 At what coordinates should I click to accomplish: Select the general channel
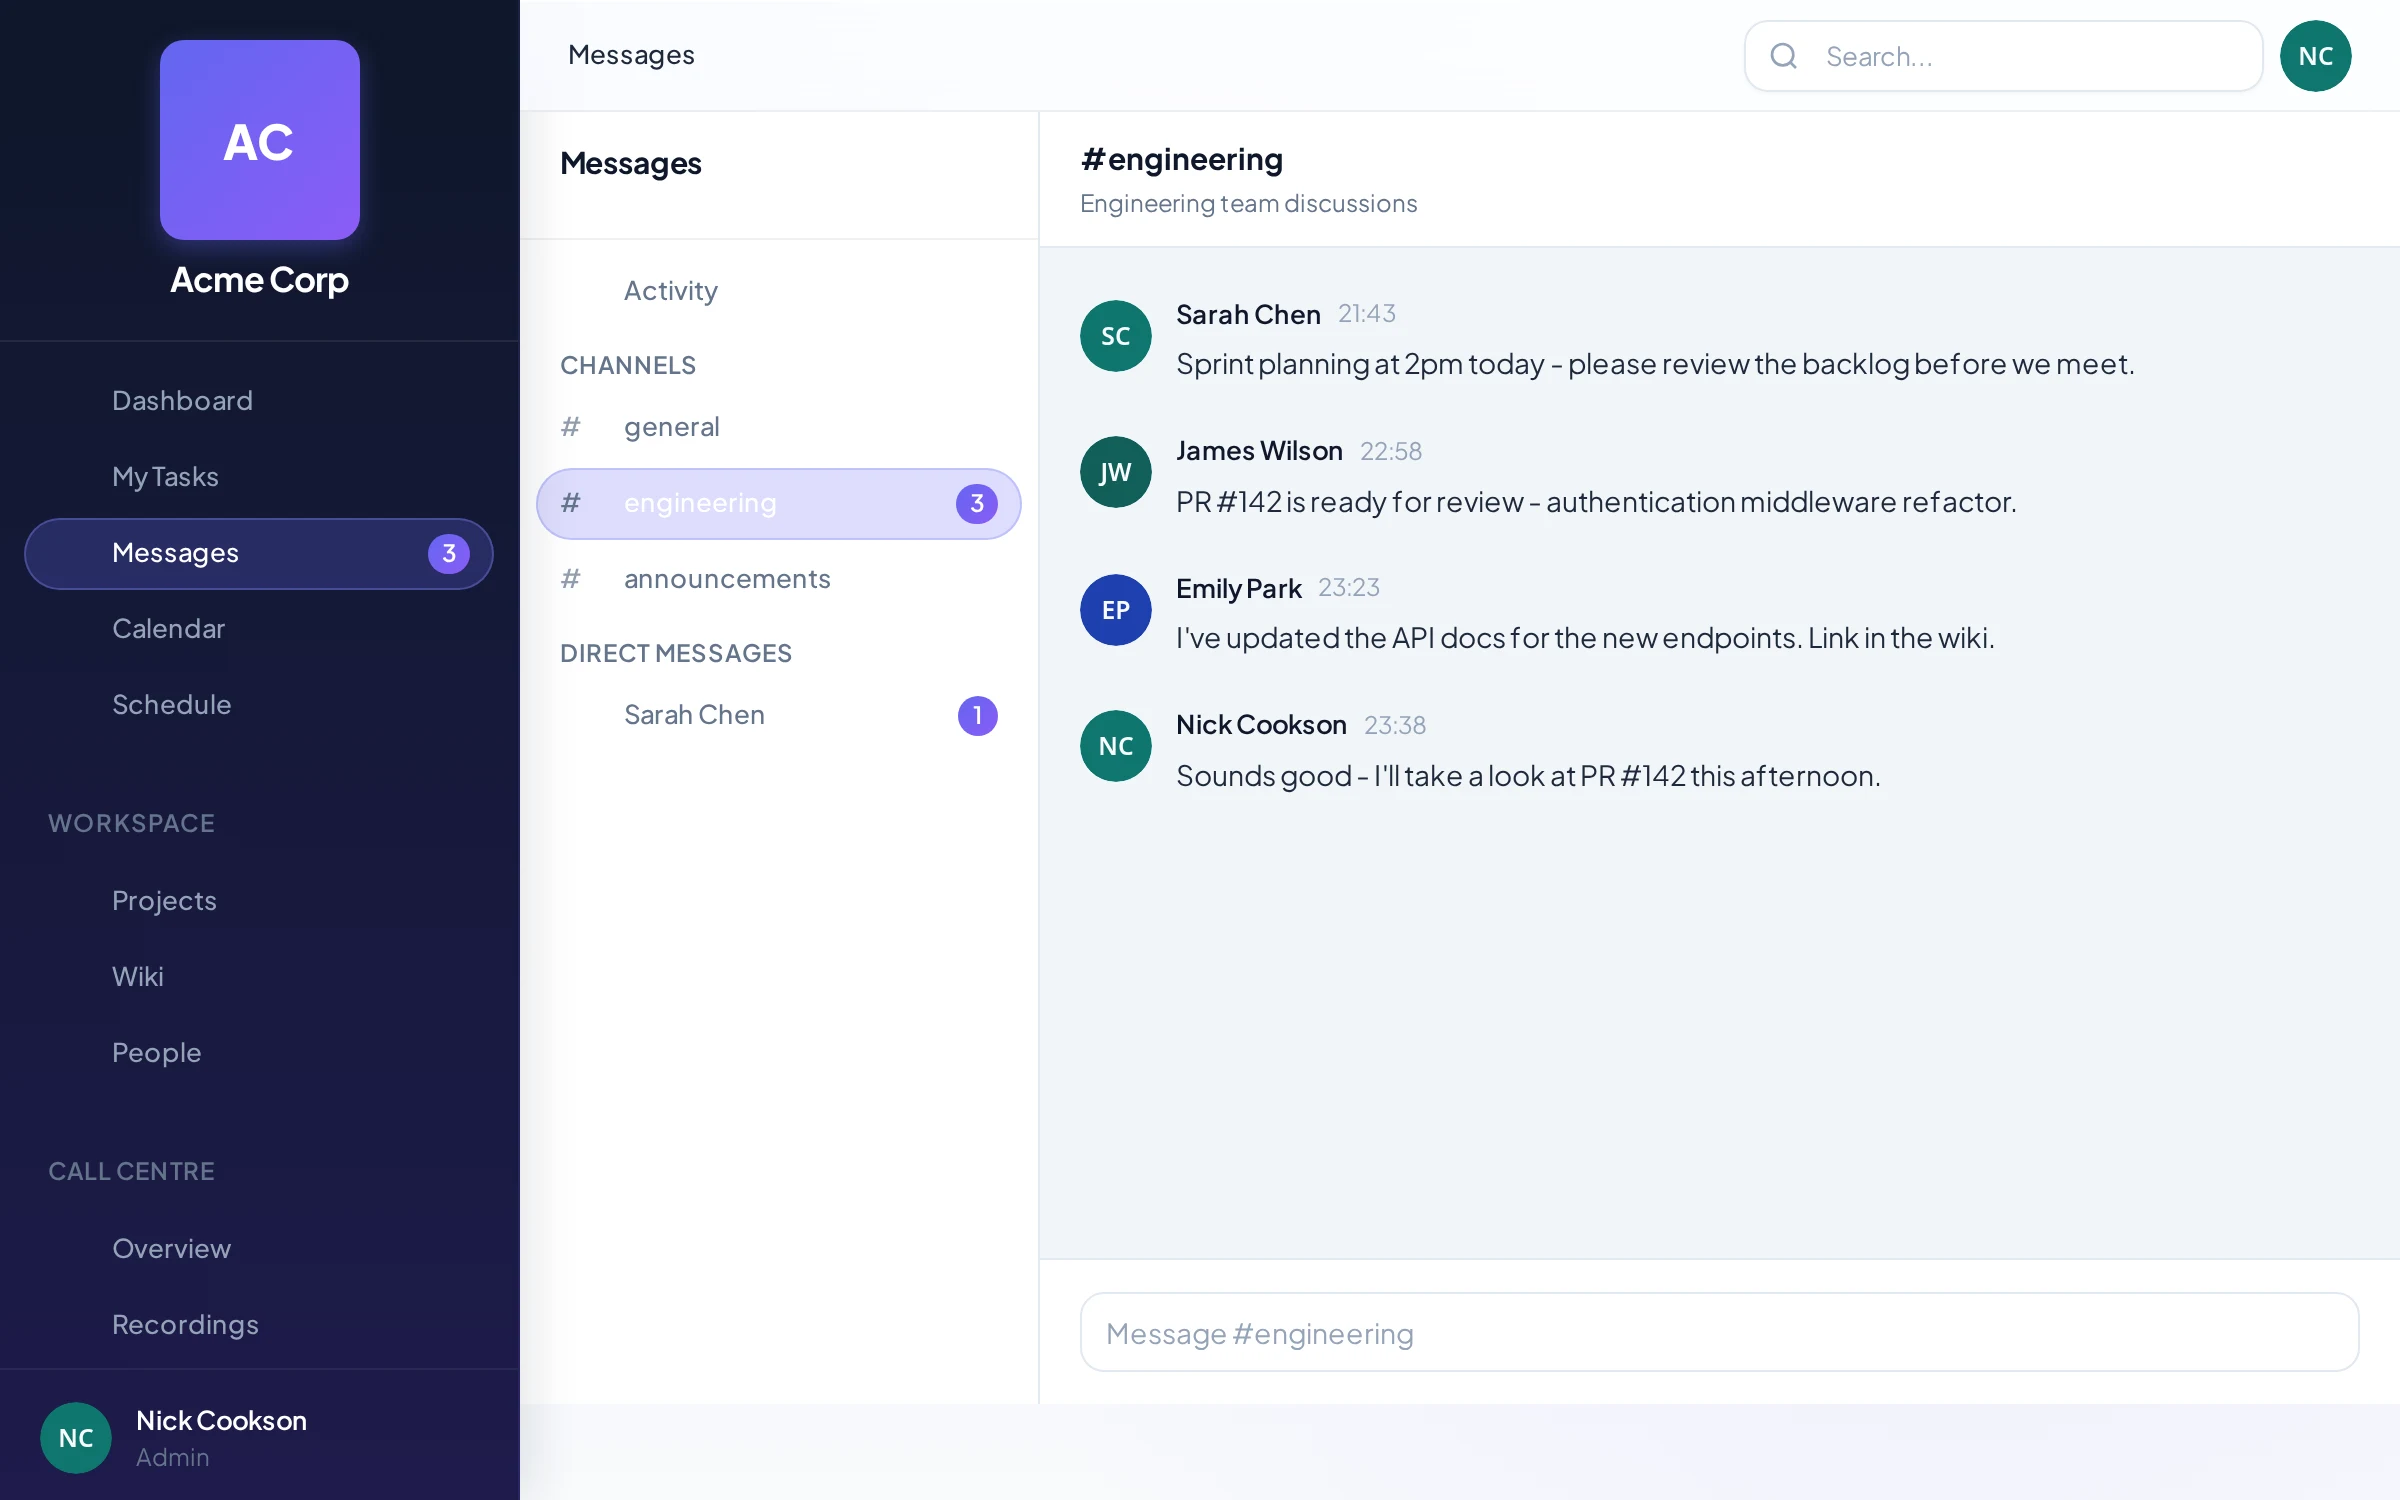[779, 427]
